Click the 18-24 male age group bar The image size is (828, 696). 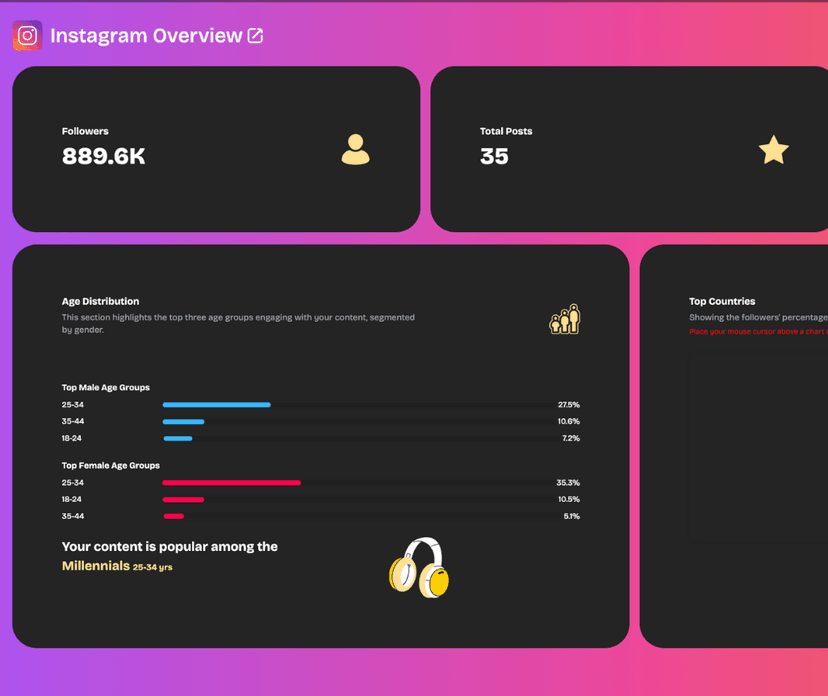178,438
